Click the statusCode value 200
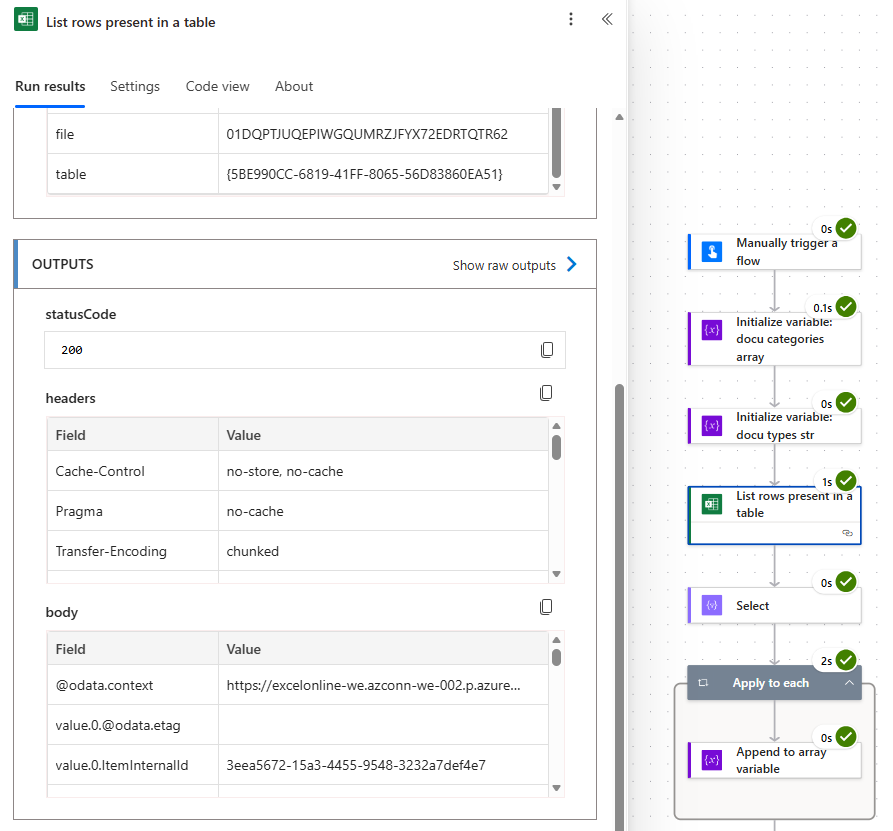 [72, 350]
